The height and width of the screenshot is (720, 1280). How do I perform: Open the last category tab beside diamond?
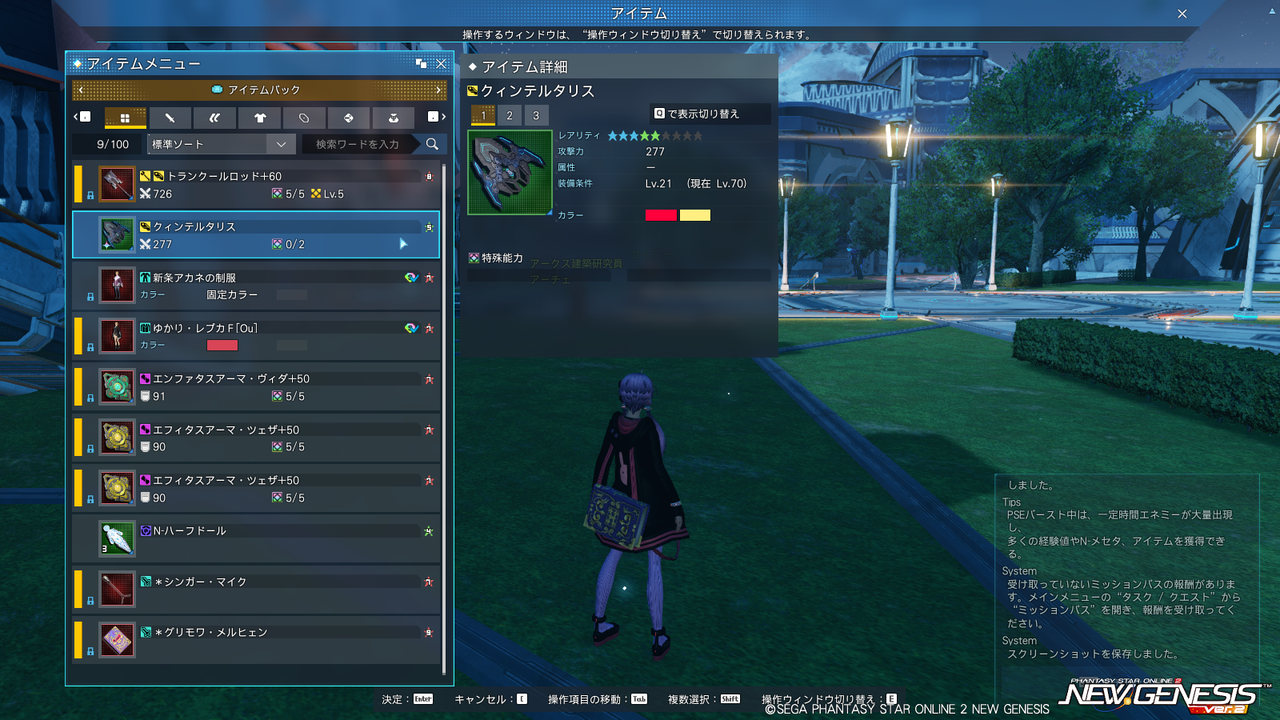pyautogui.click(x=394, y=118)
